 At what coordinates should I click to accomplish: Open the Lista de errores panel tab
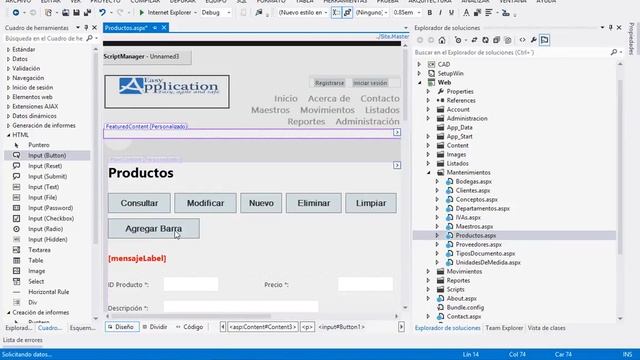coord(22,340)
